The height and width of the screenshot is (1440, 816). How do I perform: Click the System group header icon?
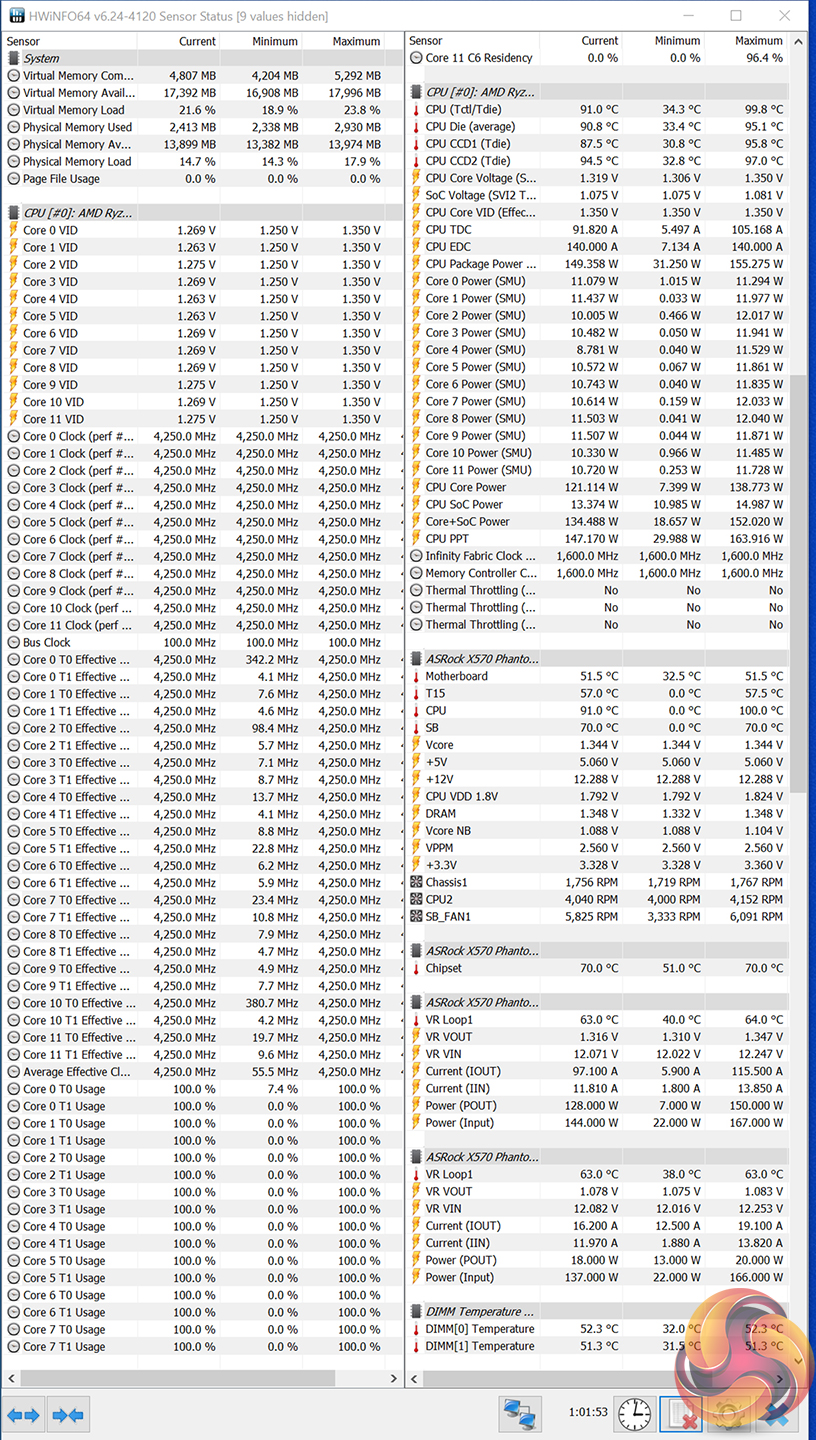coord(13,59)
